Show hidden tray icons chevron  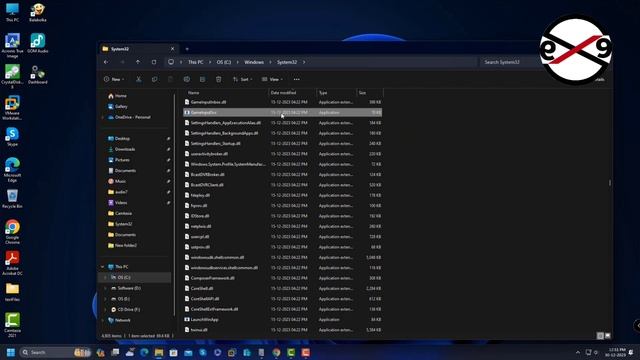(x=578, y=352)
